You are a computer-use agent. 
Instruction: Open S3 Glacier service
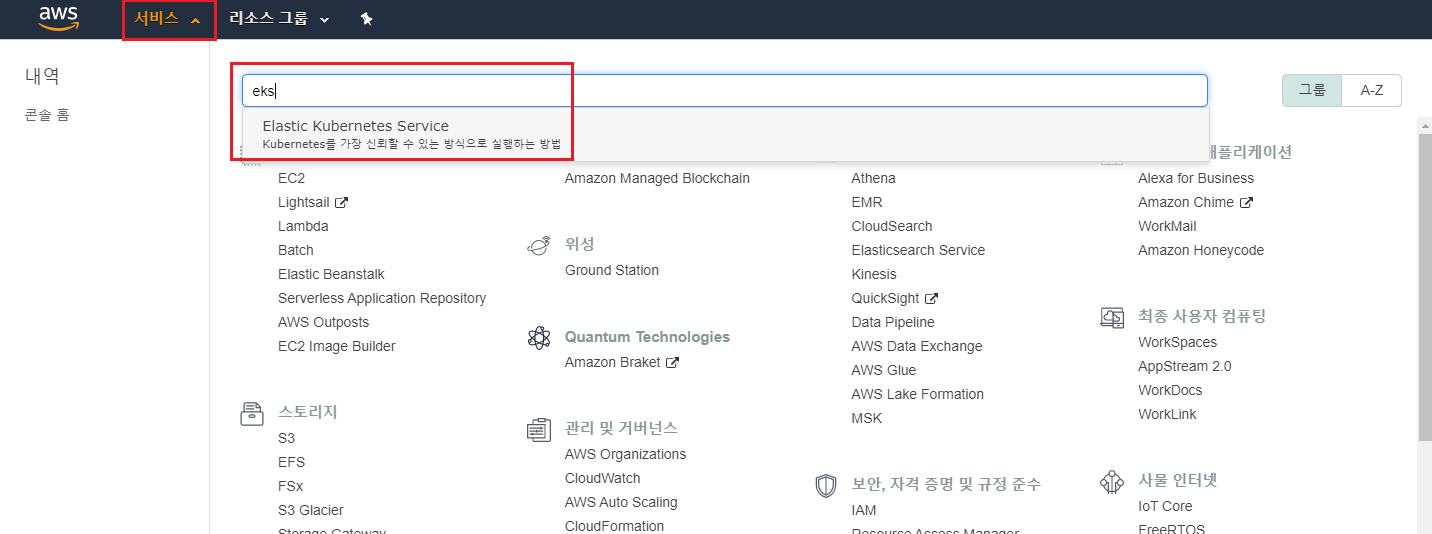click(311, 510)
